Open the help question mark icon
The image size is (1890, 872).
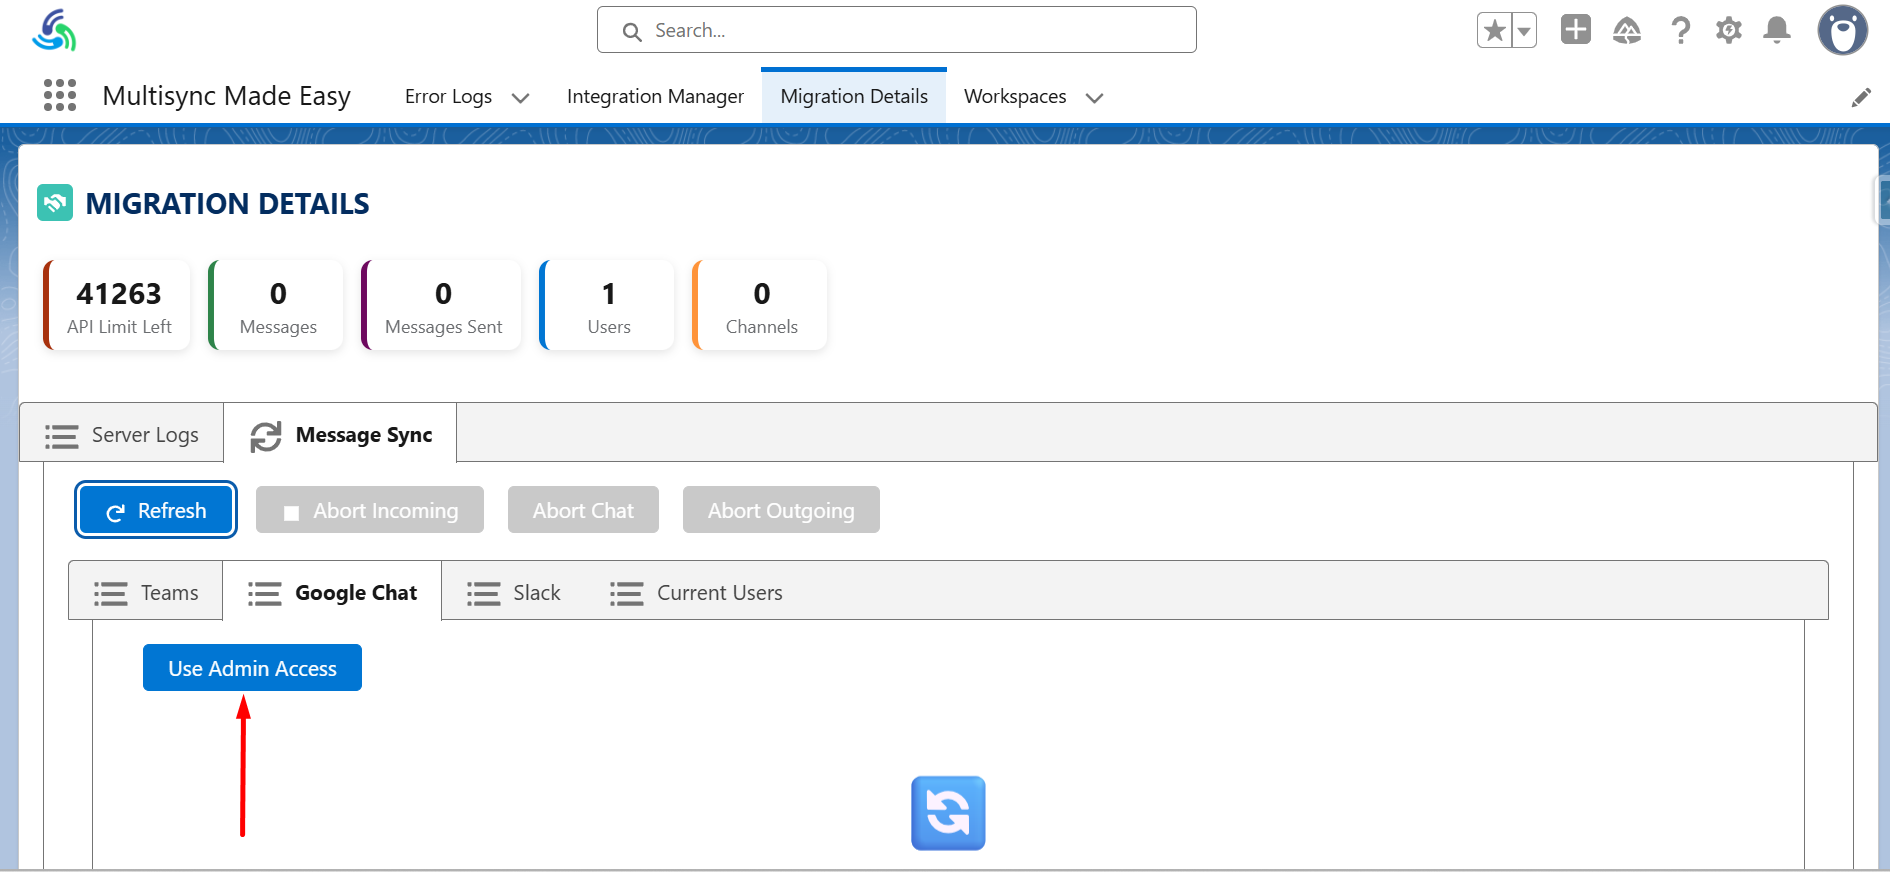coord(1681,31)
